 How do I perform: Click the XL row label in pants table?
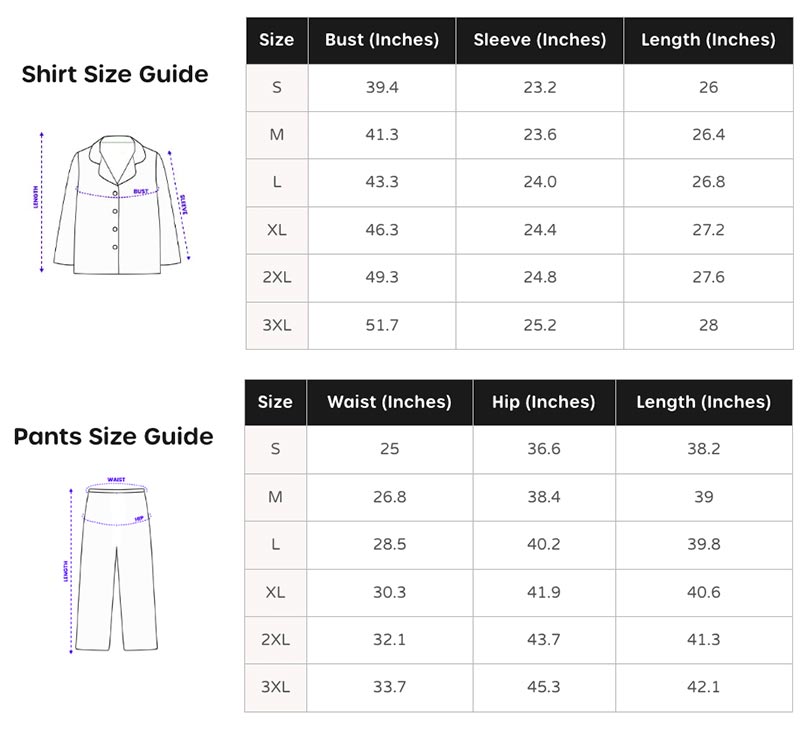pos(275,592)
